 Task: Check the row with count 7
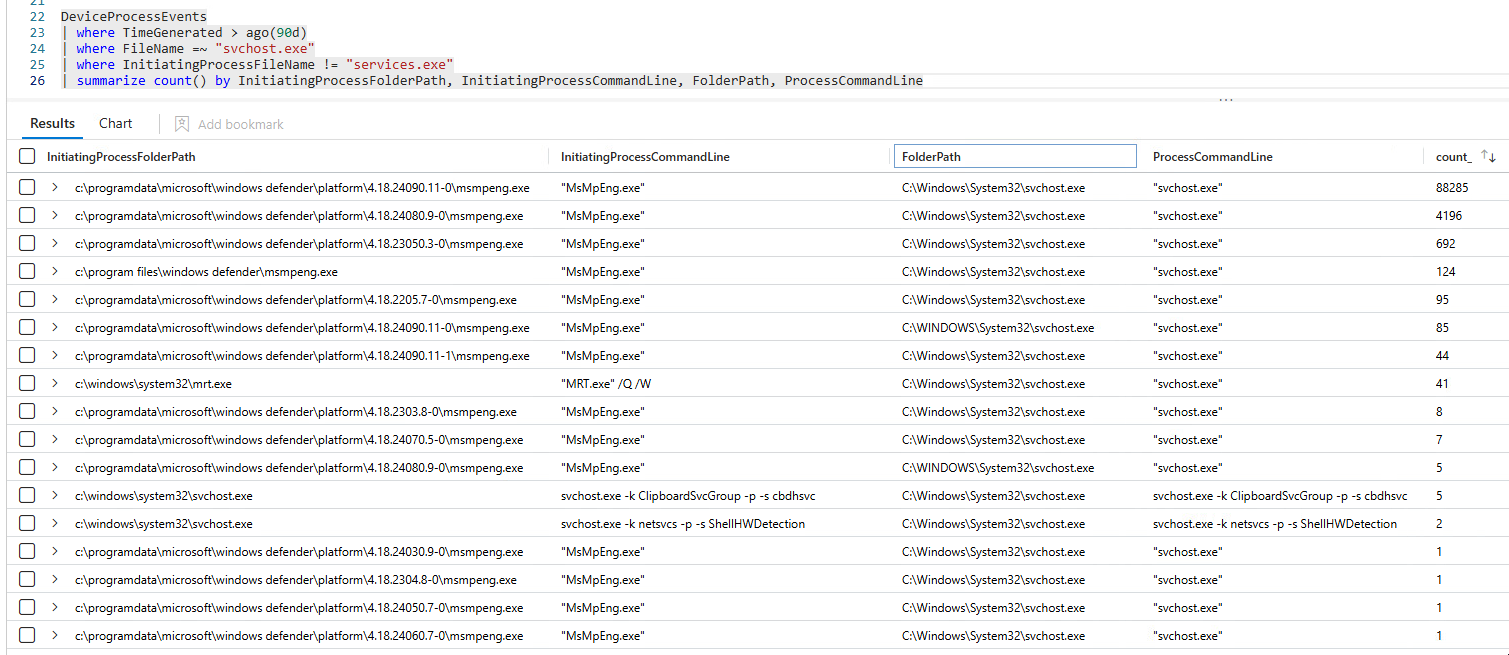tap(27, 439)
